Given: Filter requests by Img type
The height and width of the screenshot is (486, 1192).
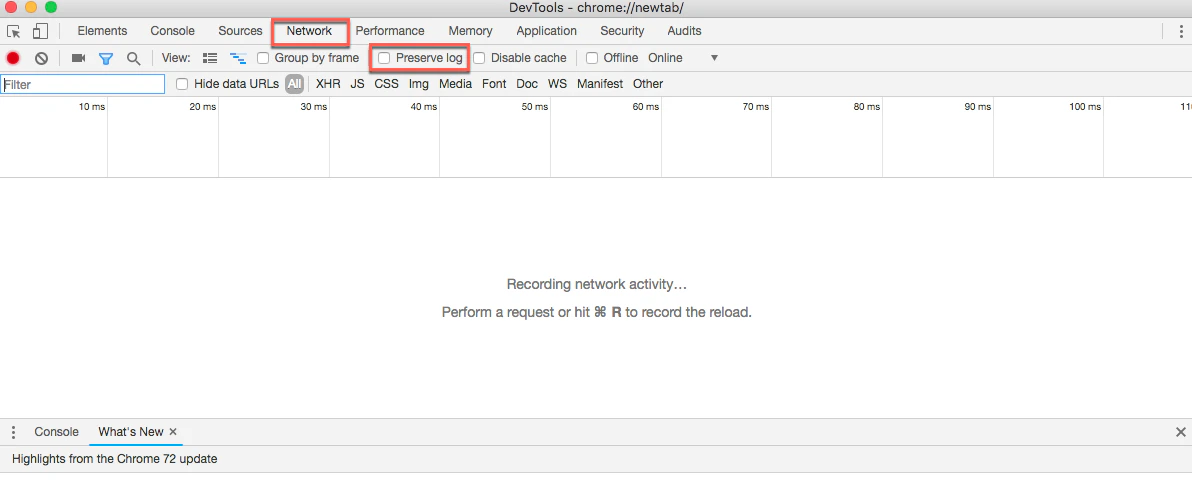Looking at the screenshot, I should [x=419, y=84].
